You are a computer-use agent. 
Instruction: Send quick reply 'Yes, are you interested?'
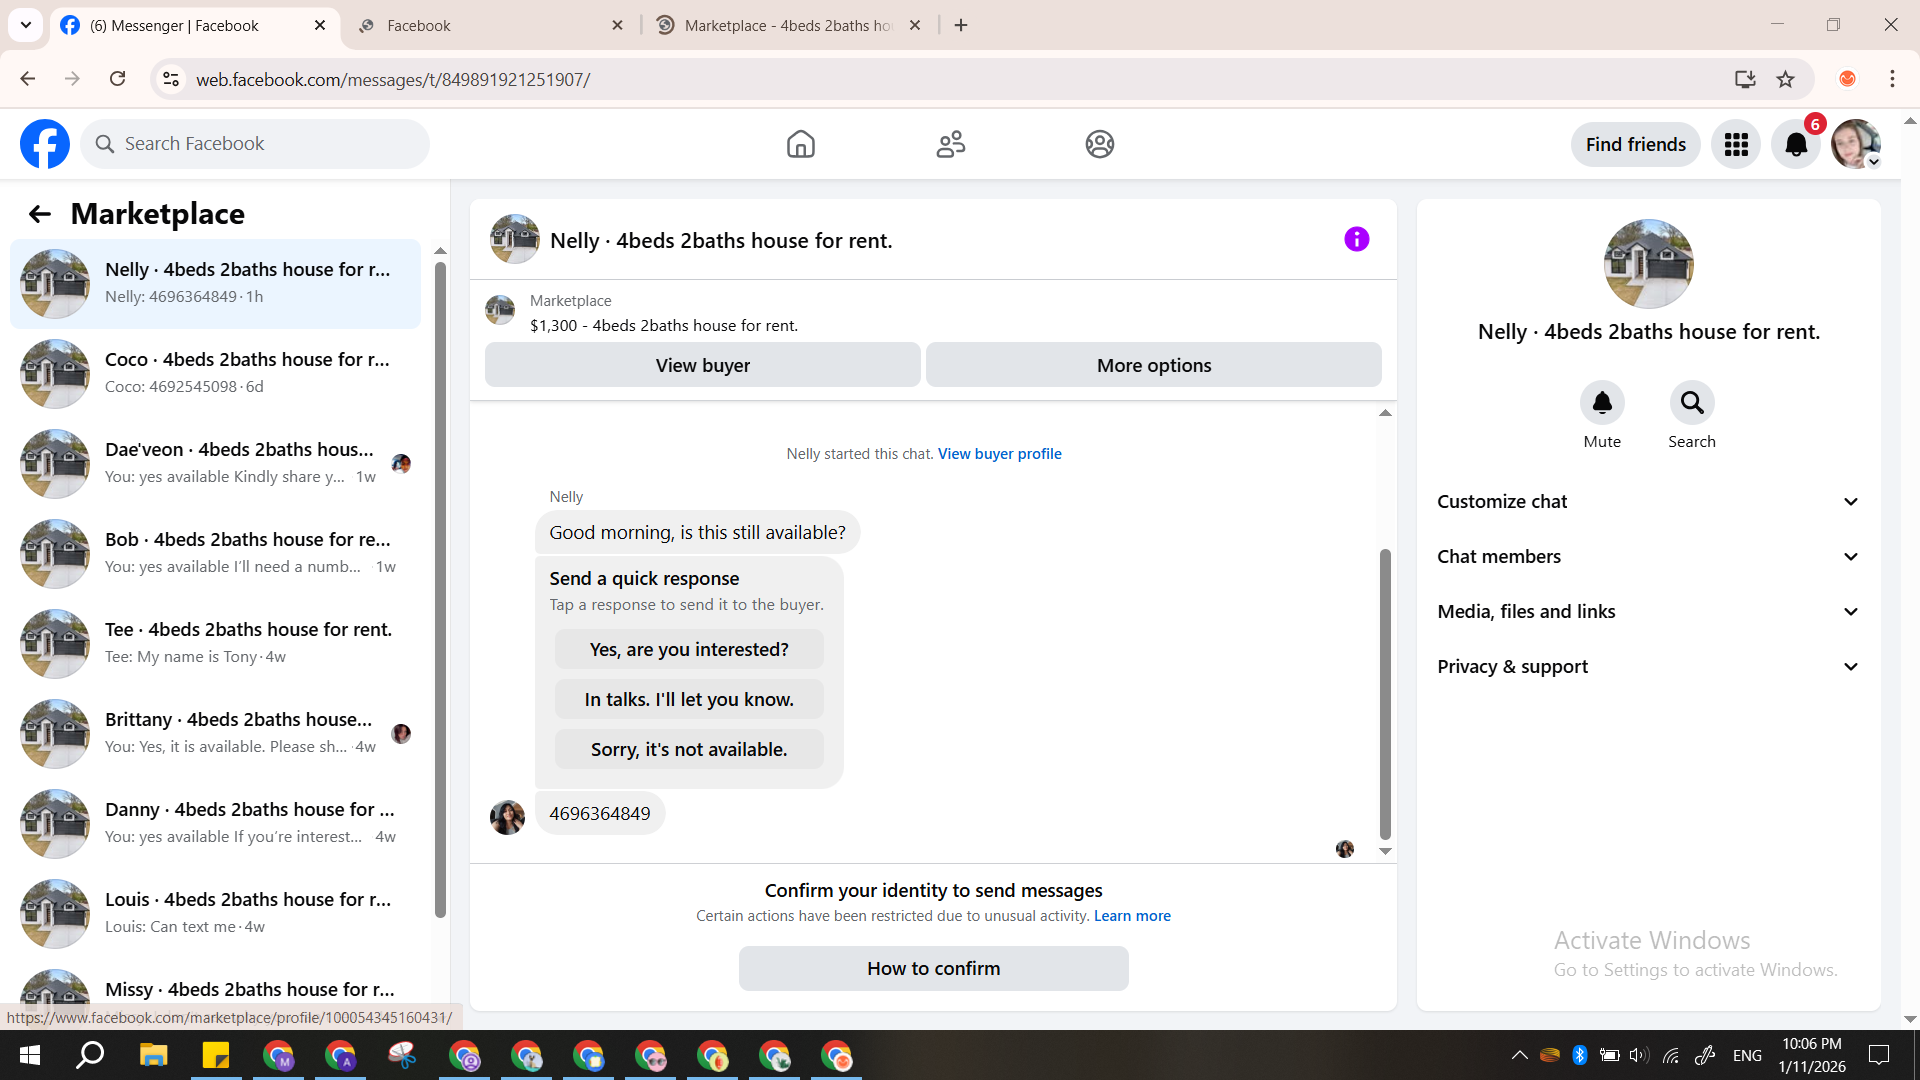click(689, 649)
